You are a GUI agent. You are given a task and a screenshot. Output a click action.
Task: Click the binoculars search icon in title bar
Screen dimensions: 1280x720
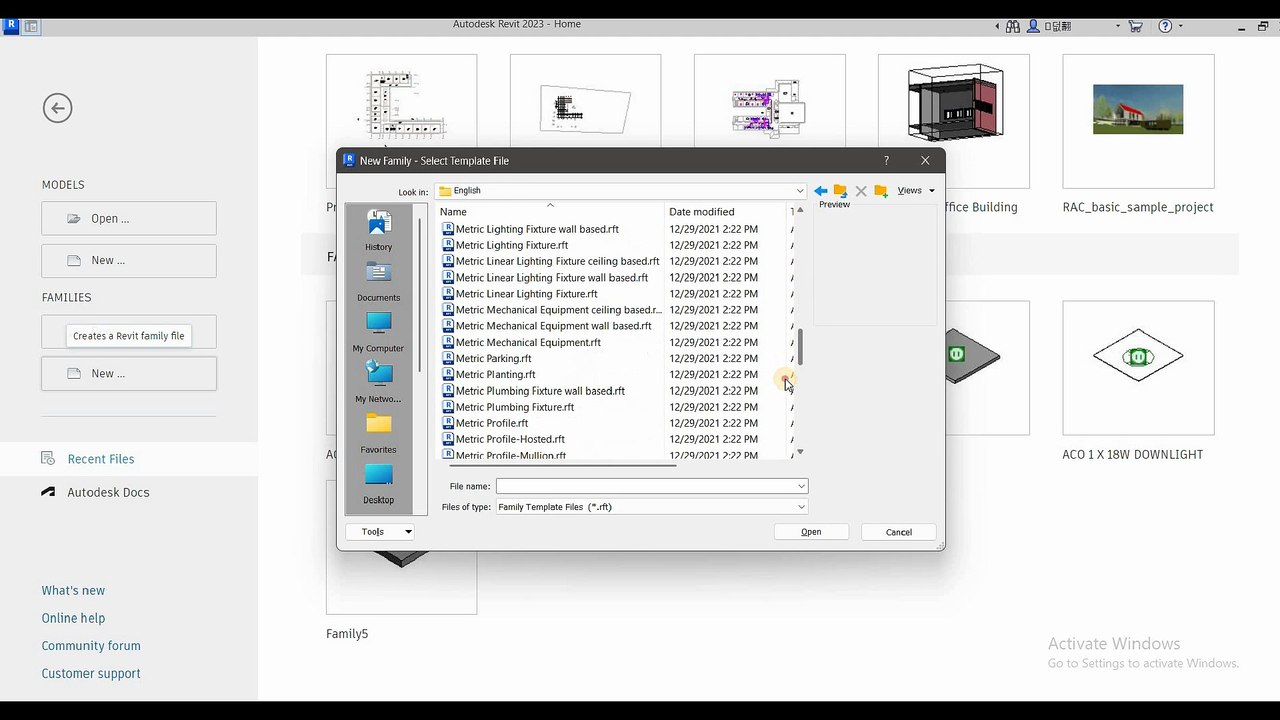pos(1013,27)
